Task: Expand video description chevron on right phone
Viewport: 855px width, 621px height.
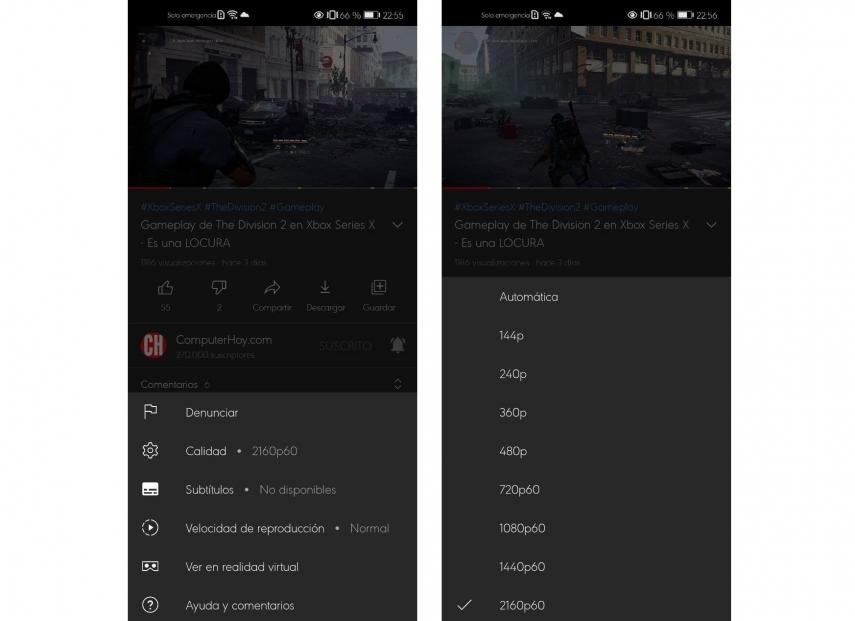Action: (711, 225)
